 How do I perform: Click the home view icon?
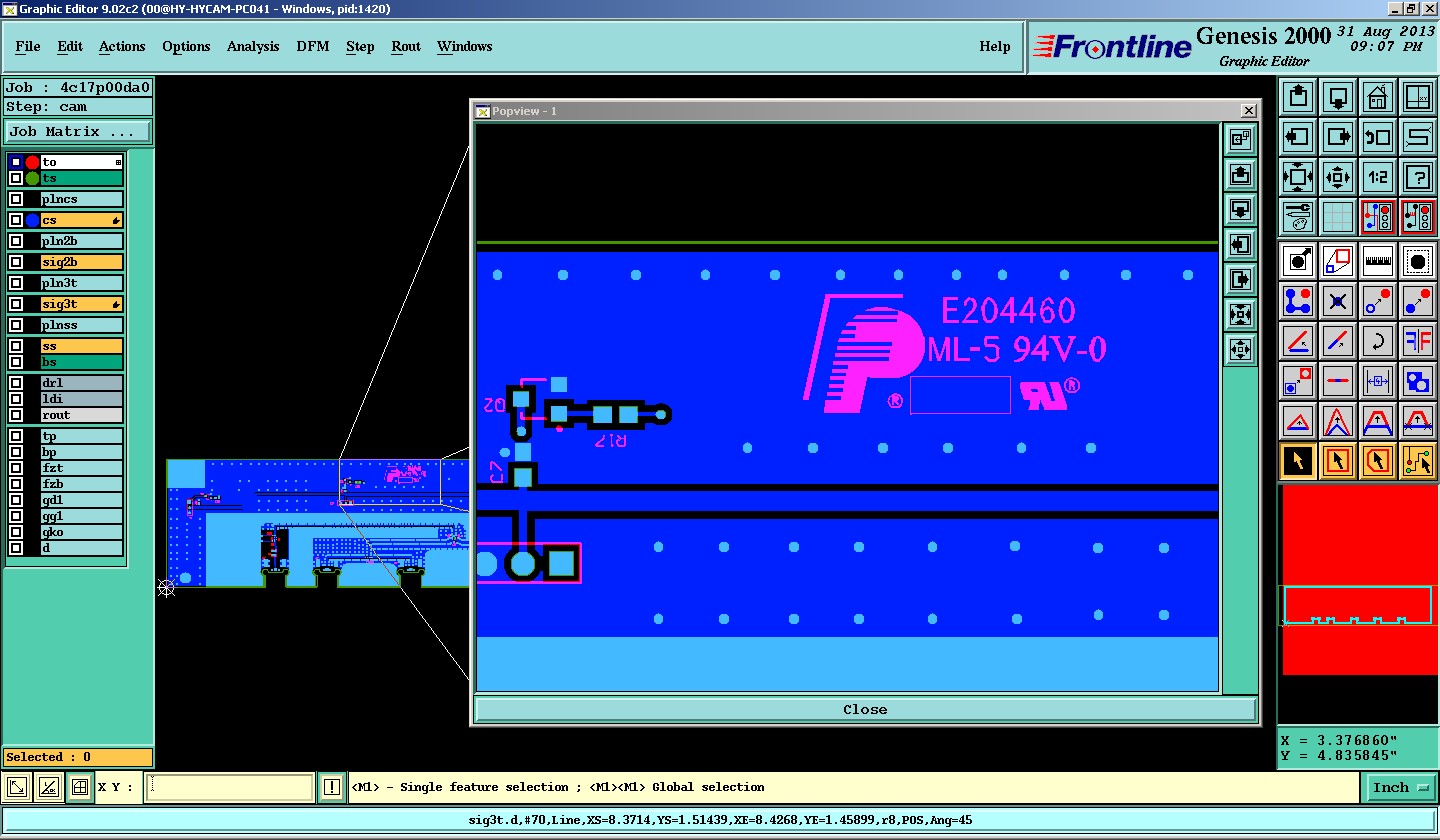click(x=1378, y=98)
